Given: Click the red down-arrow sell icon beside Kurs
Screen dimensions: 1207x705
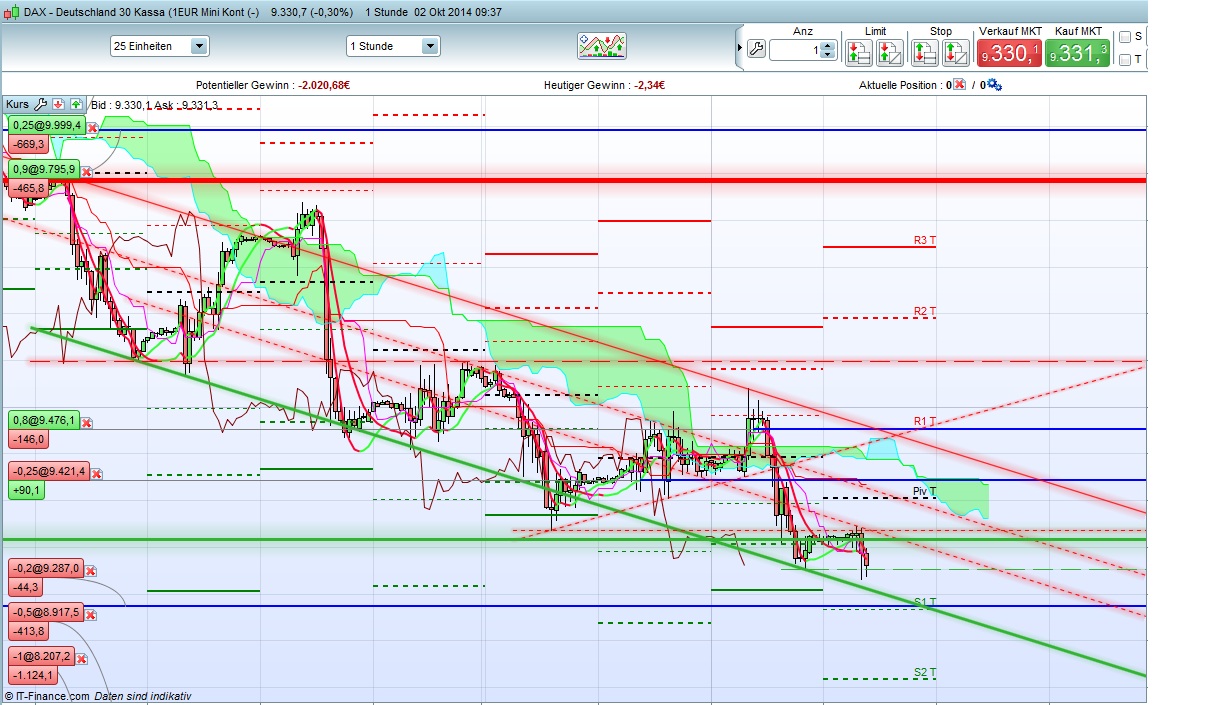Looking at the screenshot, I should coord(58,103).
